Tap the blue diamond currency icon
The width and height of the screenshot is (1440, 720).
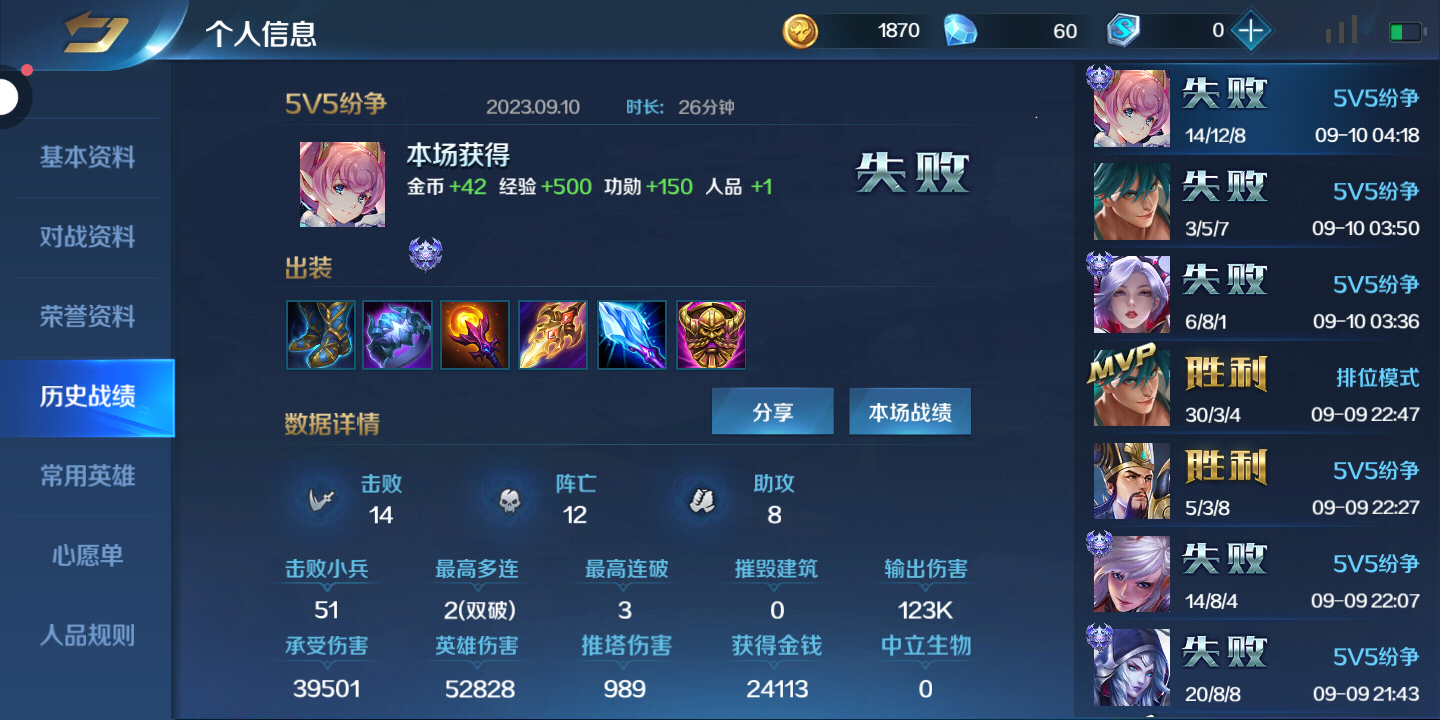(x=961, y=31)
